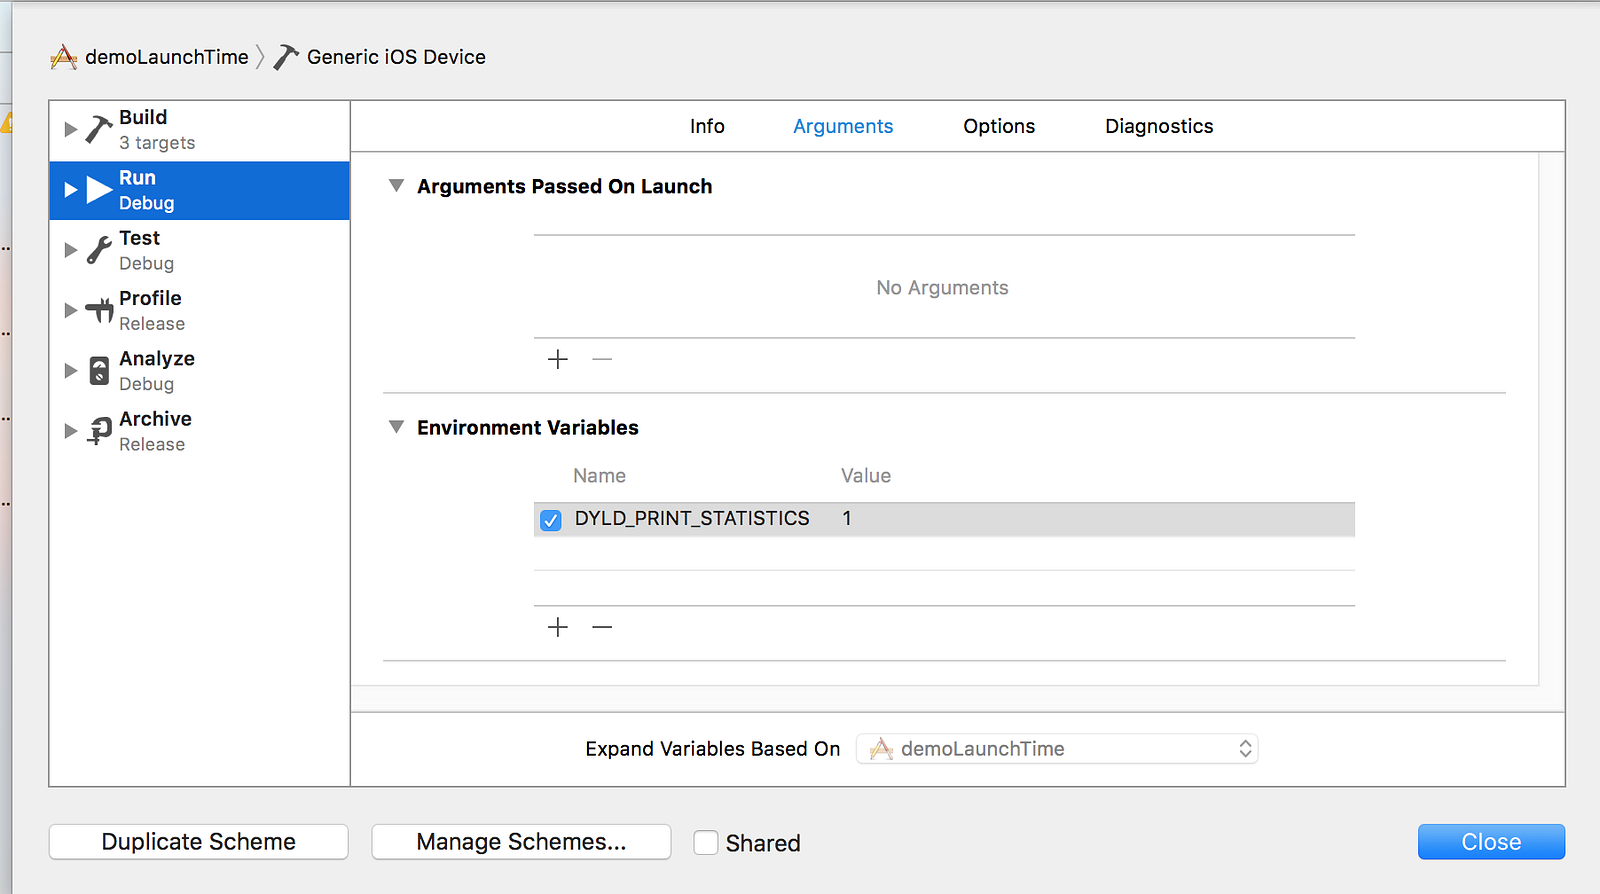Disable the DYLD_PRINT_STATISTICS variable checkbox
Screen dimensions: 1600x894
click(x=551, y=520)
